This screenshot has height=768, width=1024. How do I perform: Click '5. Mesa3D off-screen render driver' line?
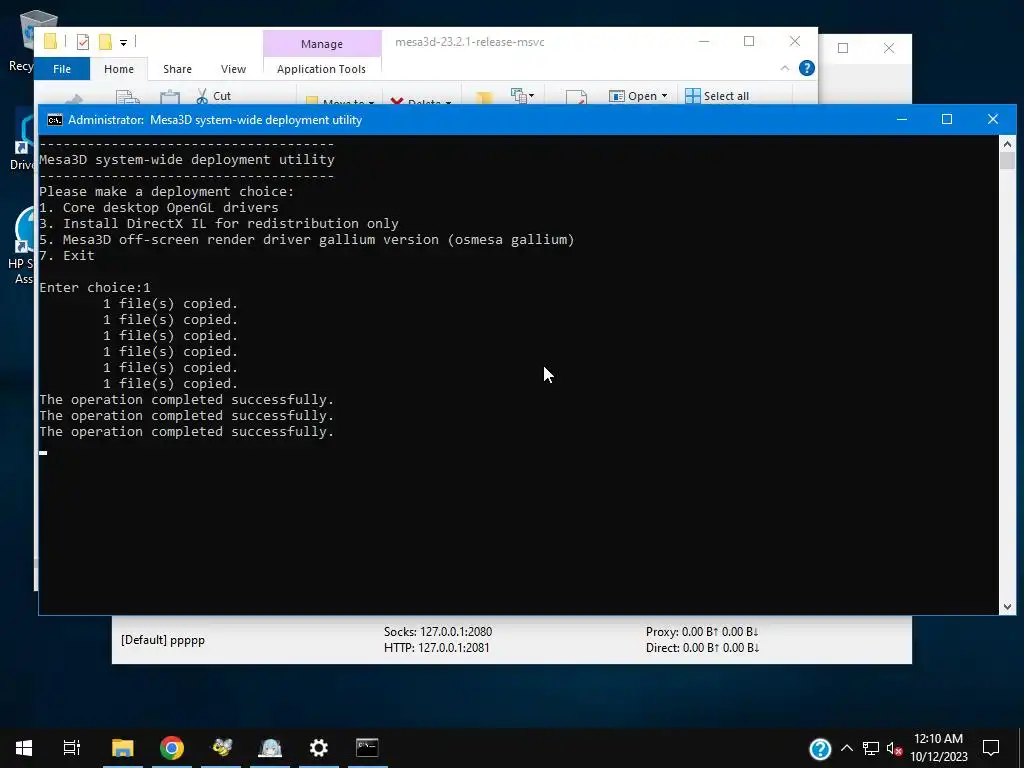point(307,240)
